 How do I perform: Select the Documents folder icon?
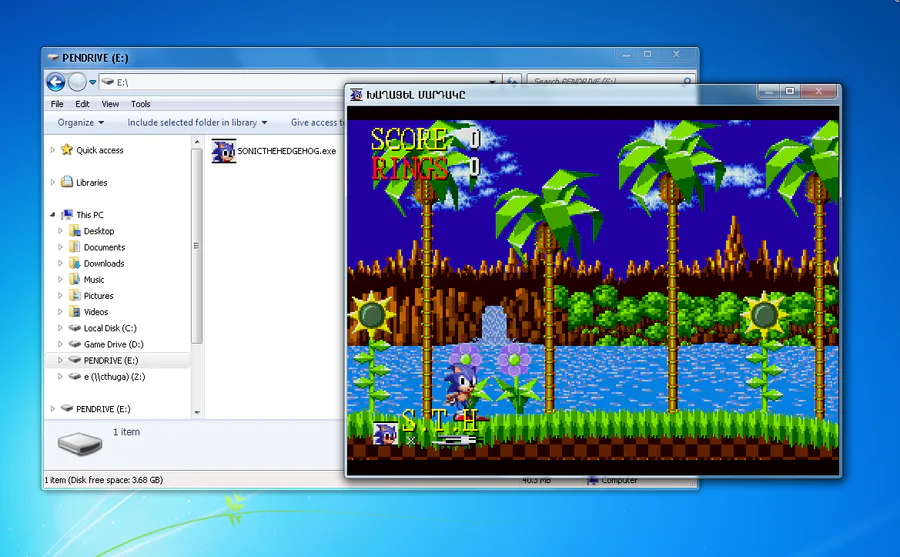pyautogui.click(x=75, y=247)
